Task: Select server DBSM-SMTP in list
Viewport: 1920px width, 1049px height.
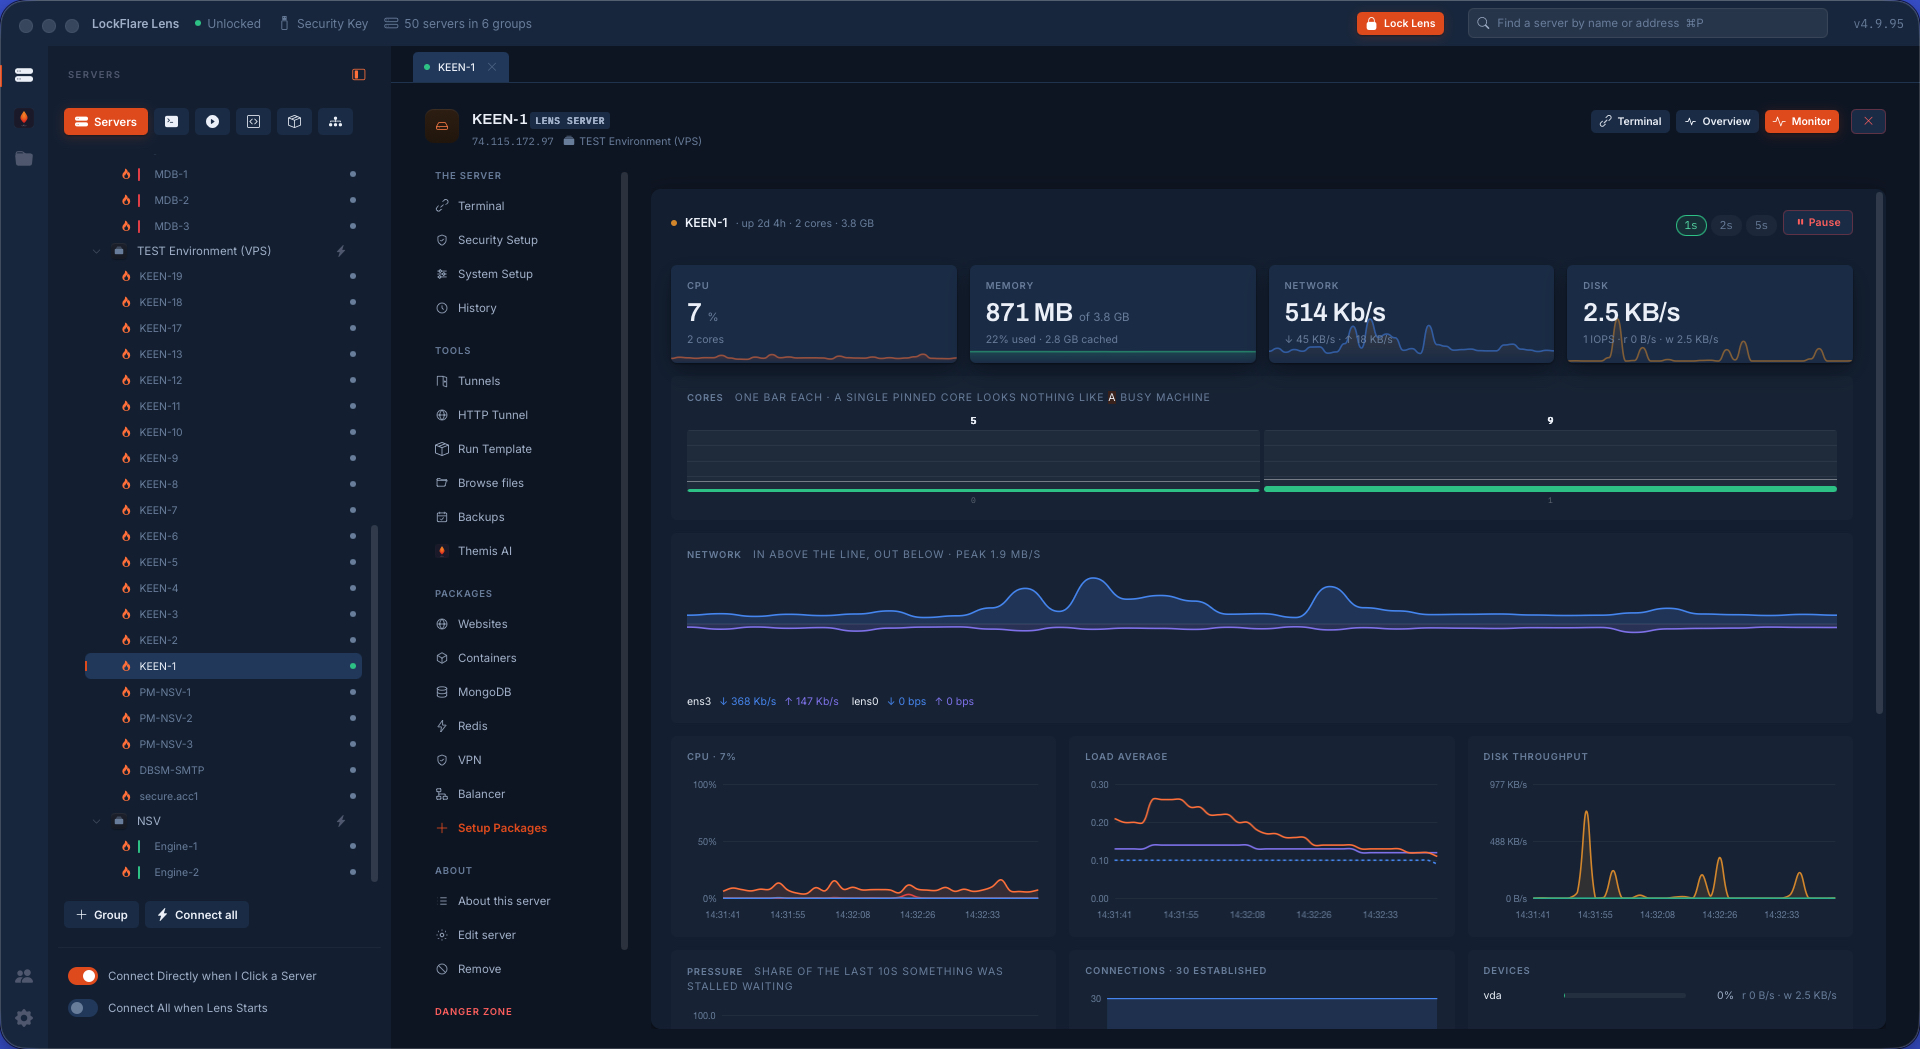Action: [222, 770]
